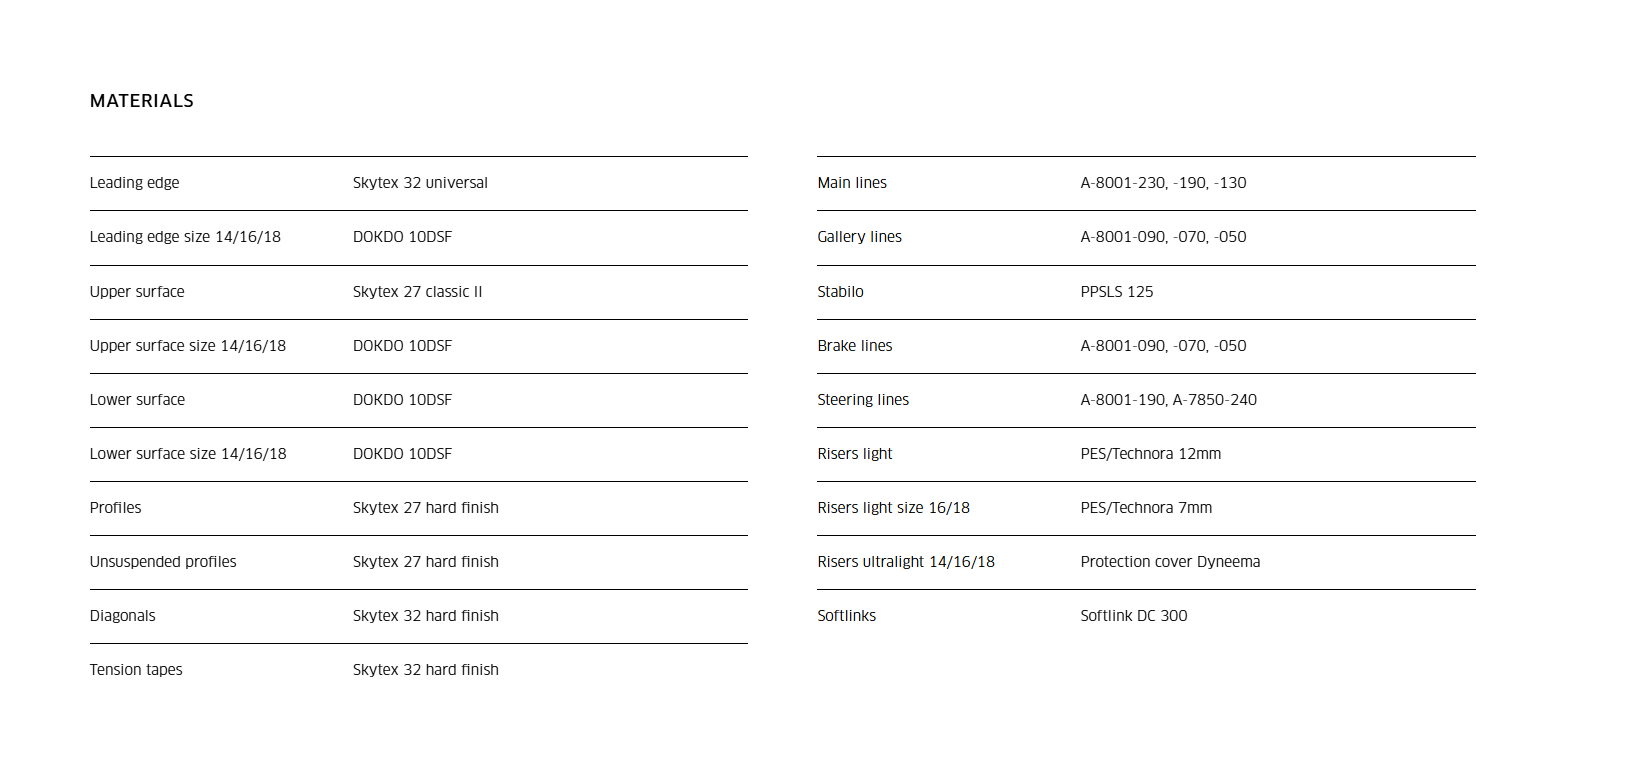Click the MATERIALS heading
The width and height of the screenshot is (1641, 769).
[x=142, y=101]
